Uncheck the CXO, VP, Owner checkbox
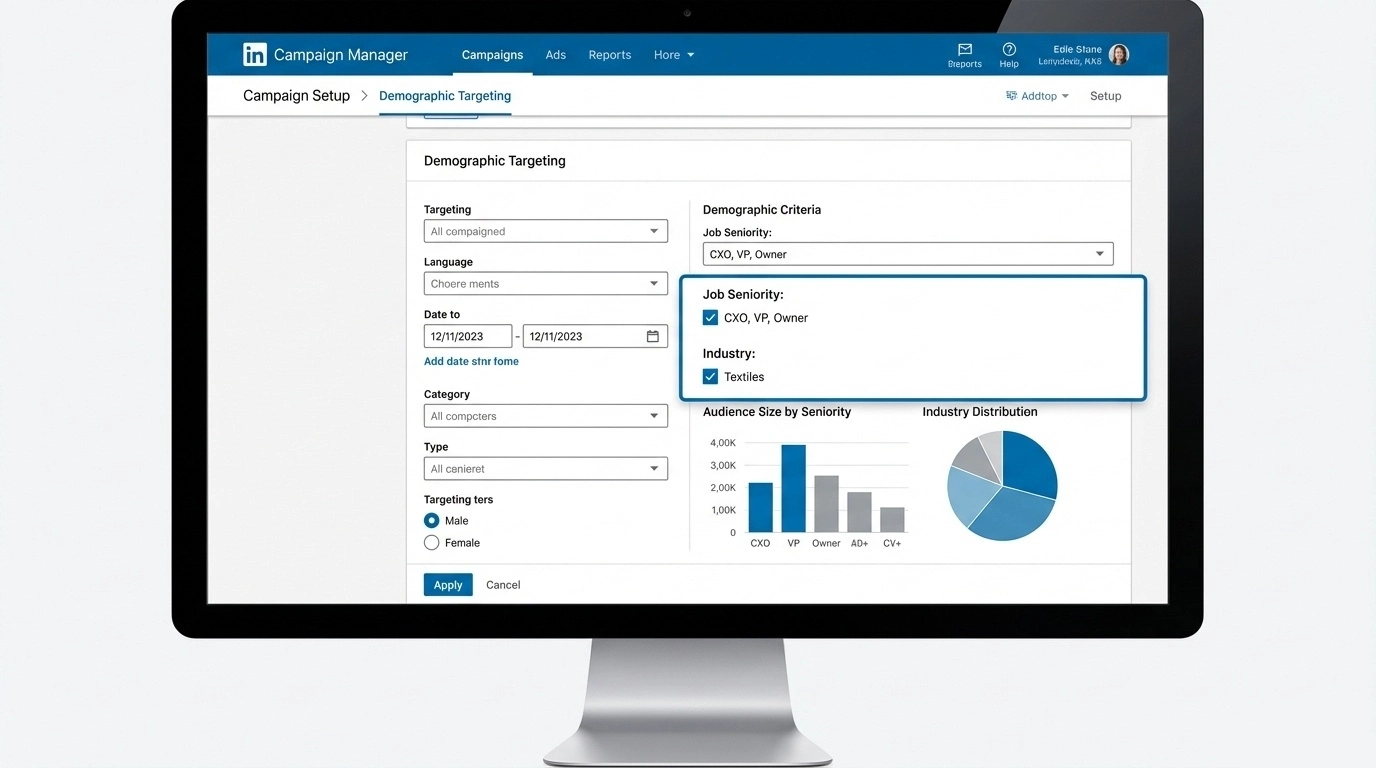 710,317
